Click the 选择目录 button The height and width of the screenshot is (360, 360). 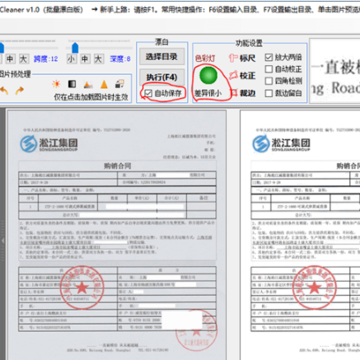click(x=161, y=57)
